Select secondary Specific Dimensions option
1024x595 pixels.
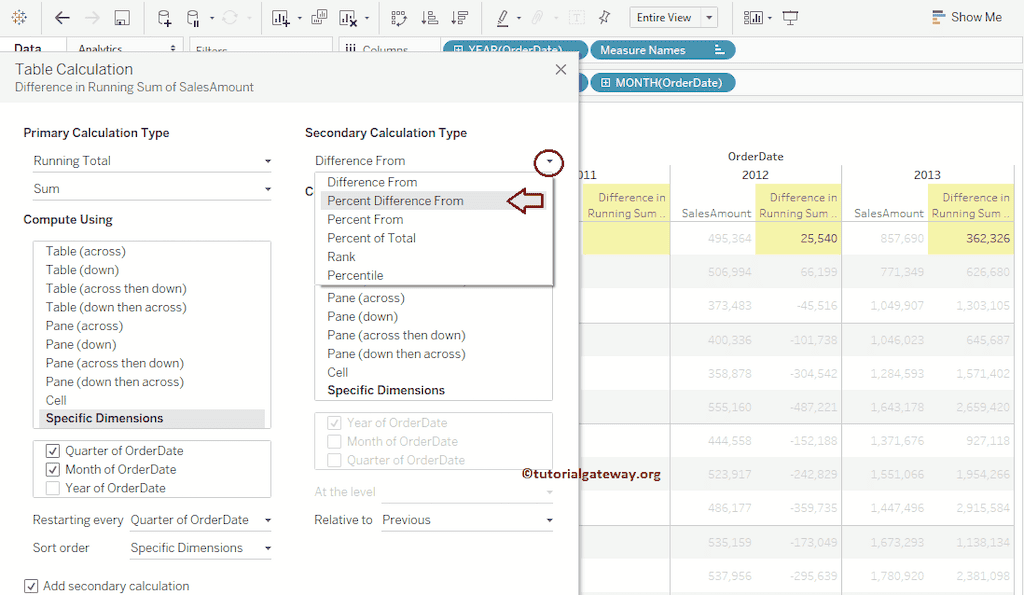(x=434, y=391)
